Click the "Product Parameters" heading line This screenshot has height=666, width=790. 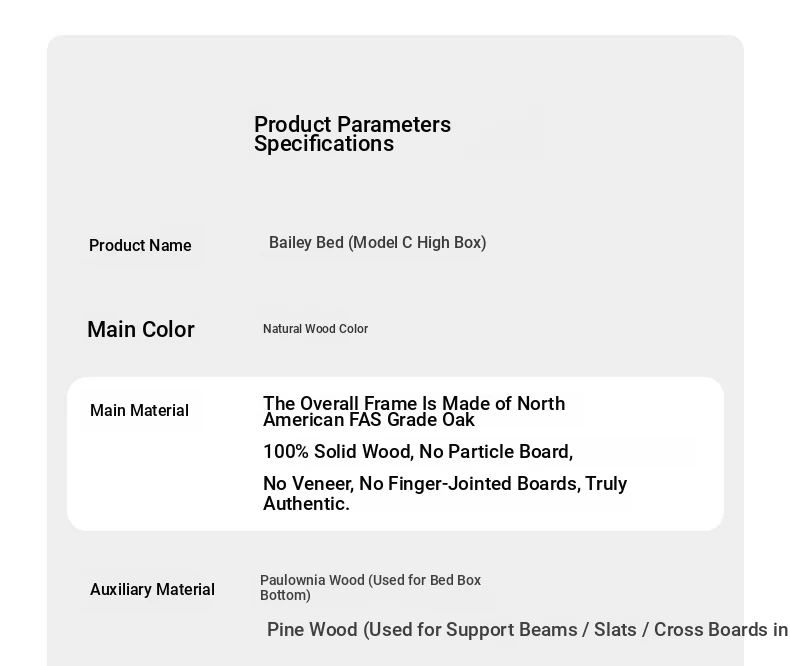click(352, 125)
